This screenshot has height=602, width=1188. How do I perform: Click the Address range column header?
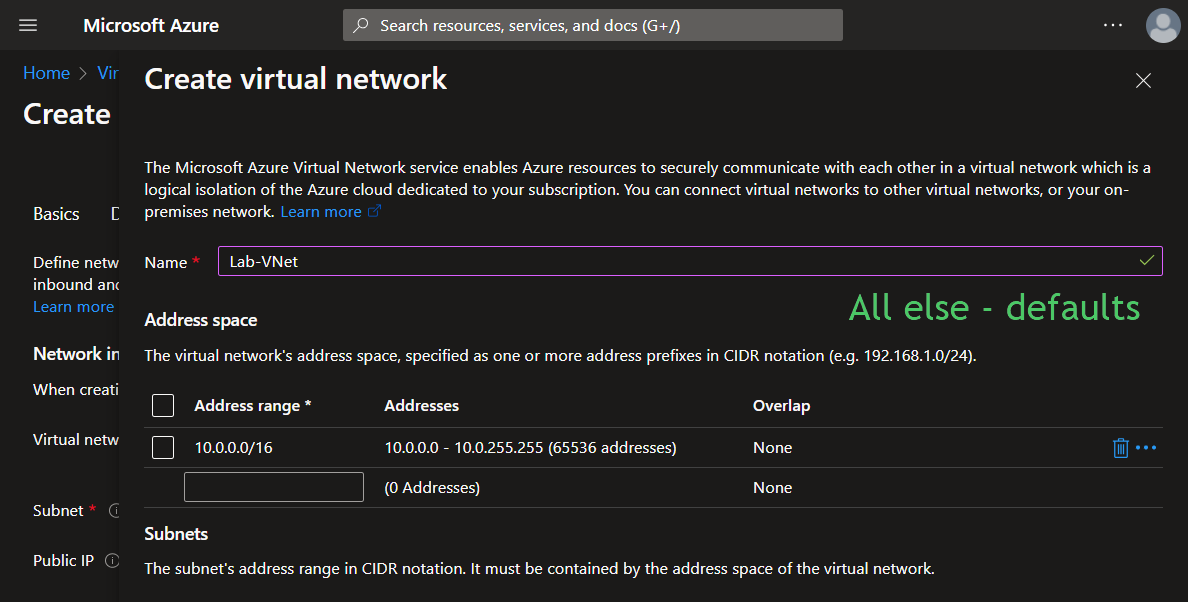click(x=253, y=406)
